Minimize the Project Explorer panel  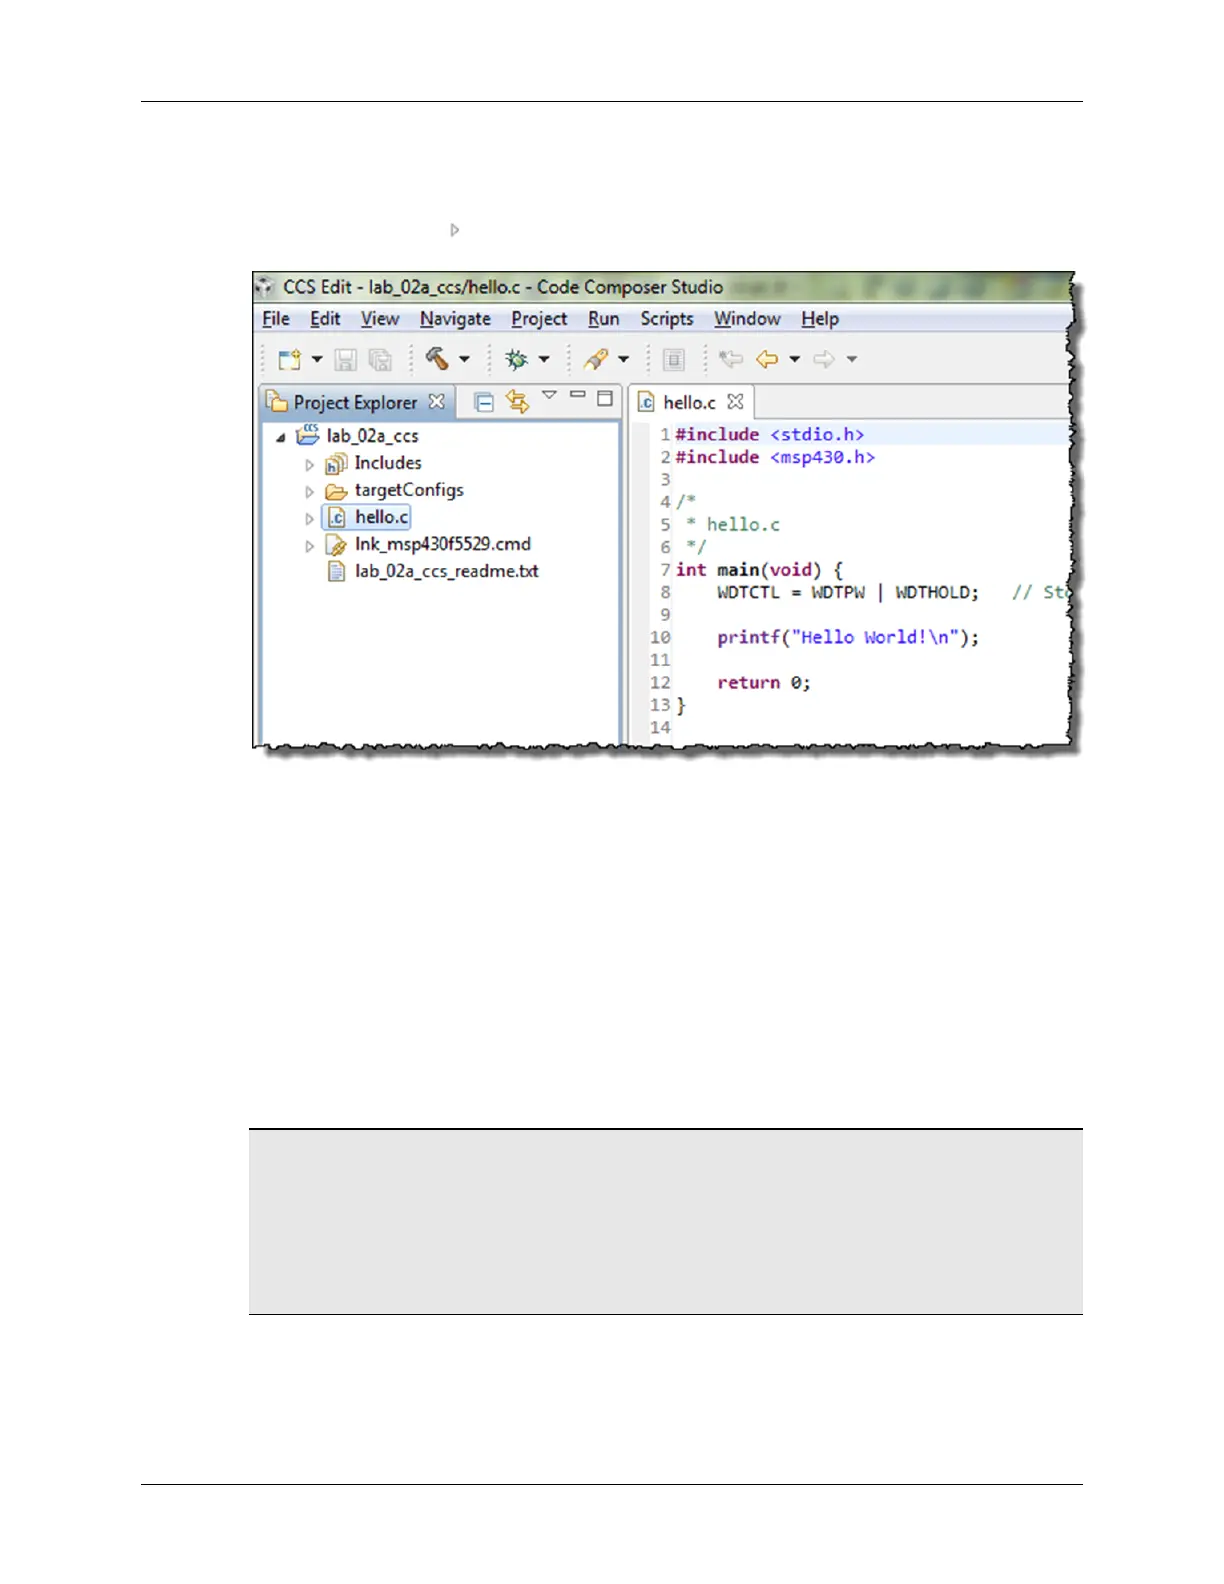point(578,395)
